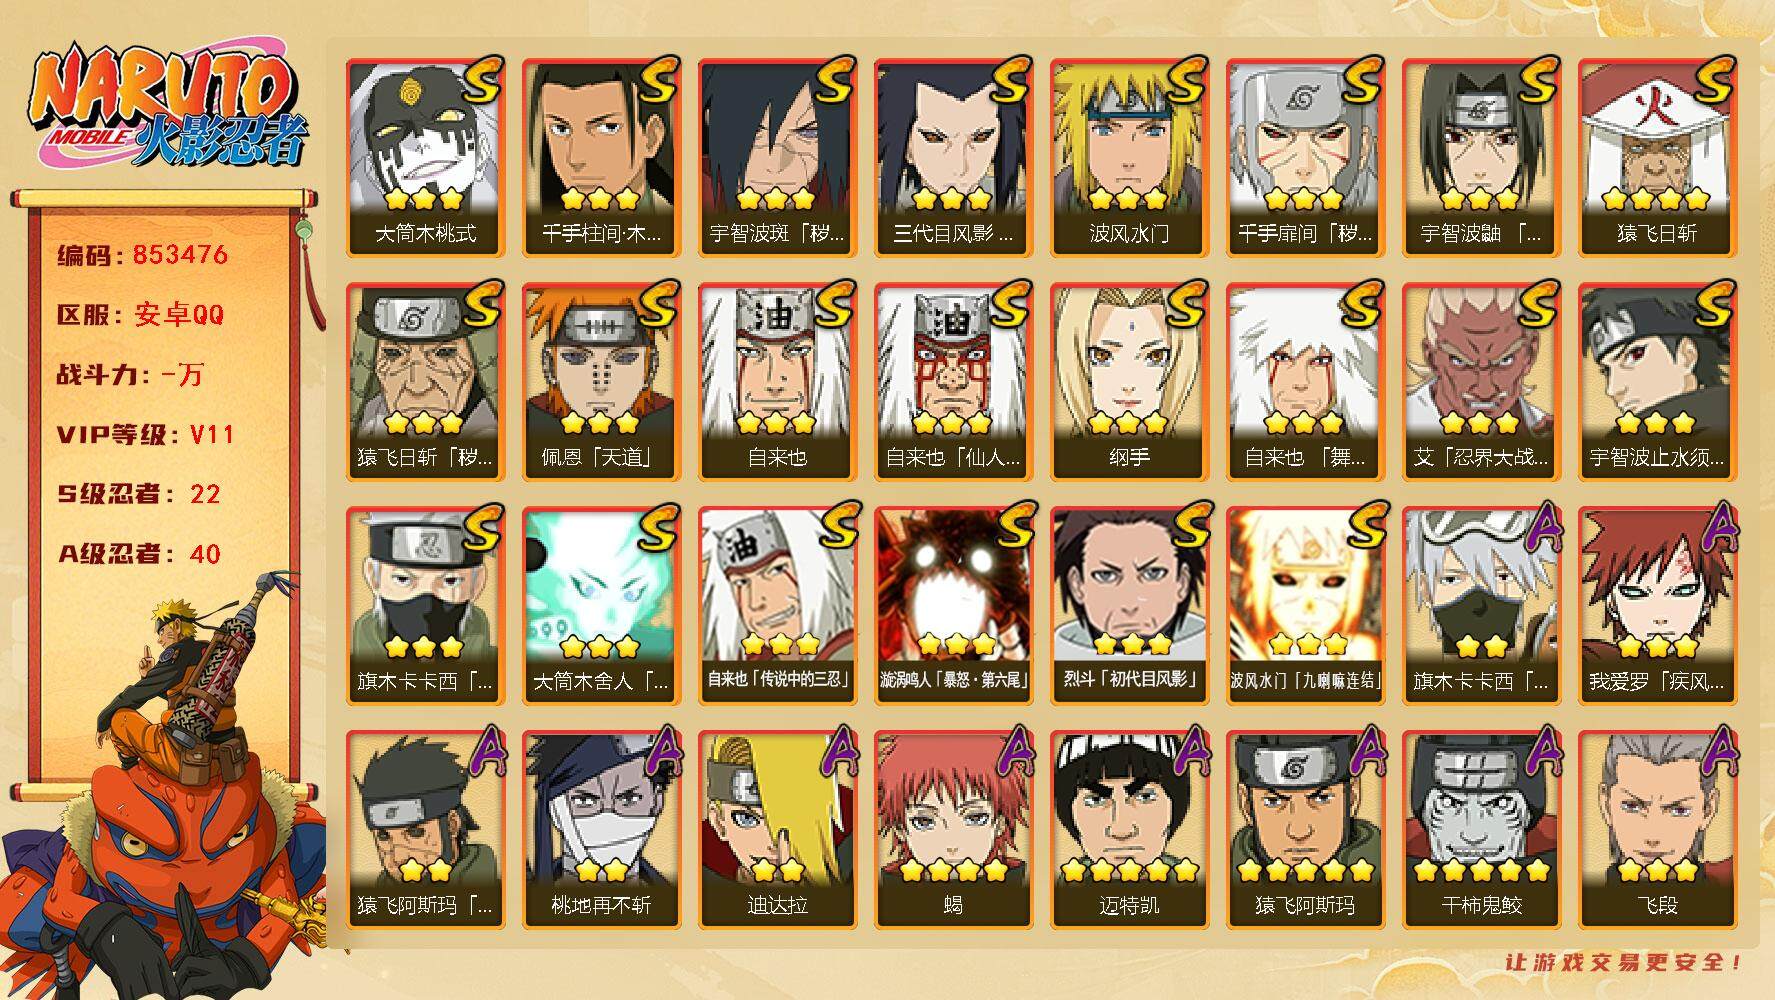The image size is (1775, 1000).
Task: Click the 干柿鬼鲛 character card
Action: coord(1481,830)
